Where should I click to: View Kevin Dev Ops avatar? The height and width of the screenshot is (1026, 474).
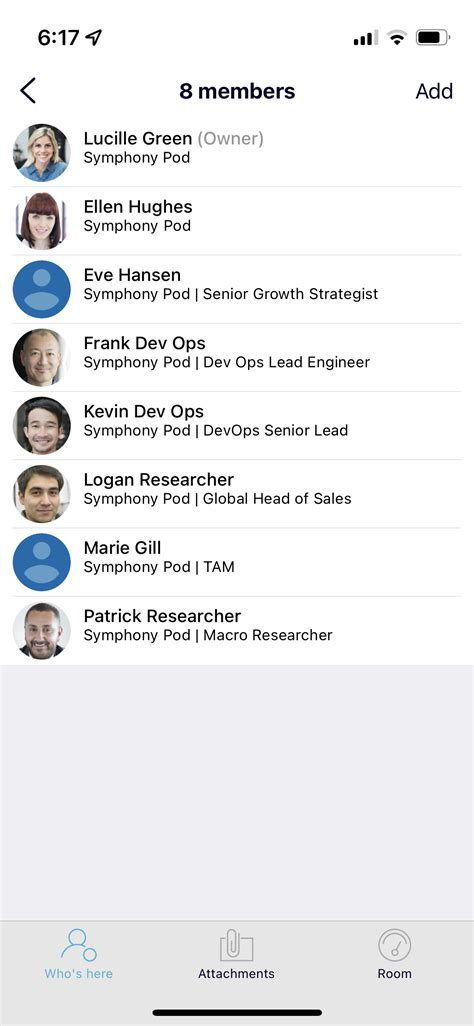click(x=42, y=425)
